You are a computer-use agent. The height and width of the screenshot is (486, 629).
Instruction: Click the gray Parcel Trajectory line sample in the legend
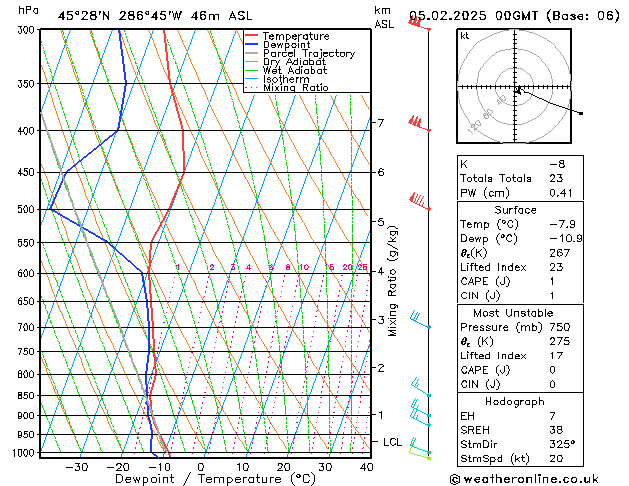tap(251, 53)
